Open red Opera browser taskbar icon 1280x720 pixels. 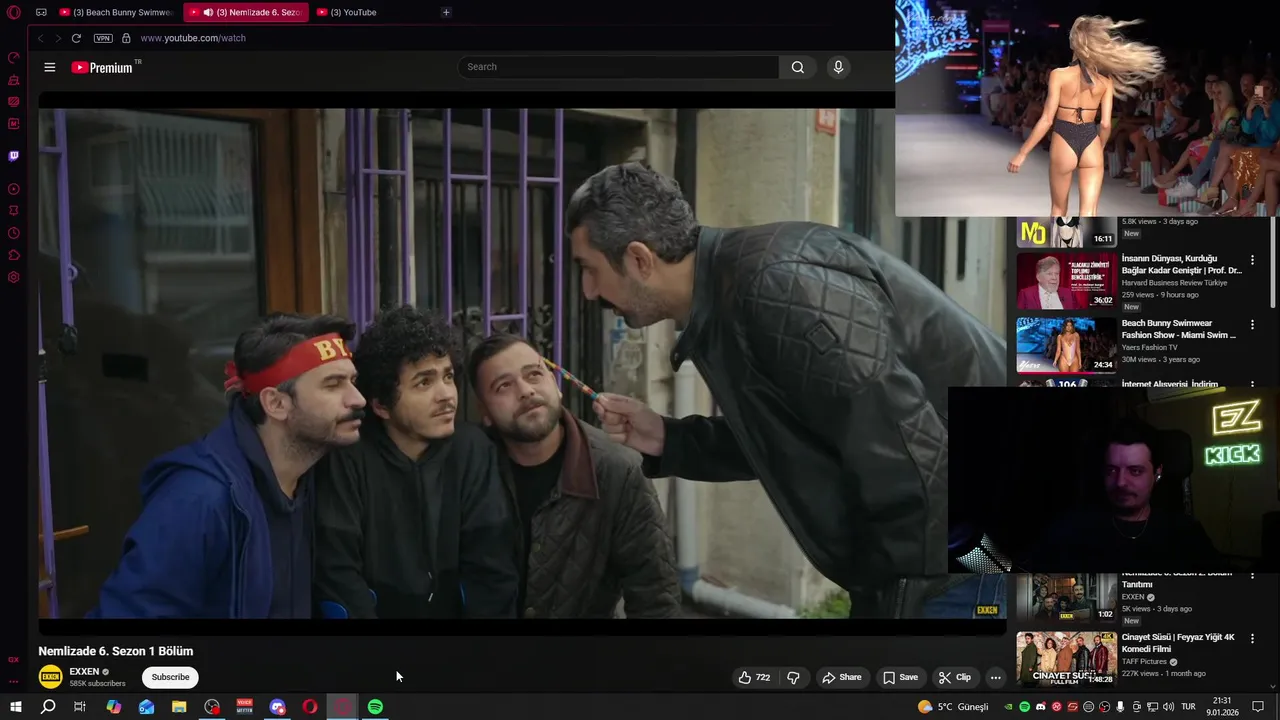[x=310, y=707]
